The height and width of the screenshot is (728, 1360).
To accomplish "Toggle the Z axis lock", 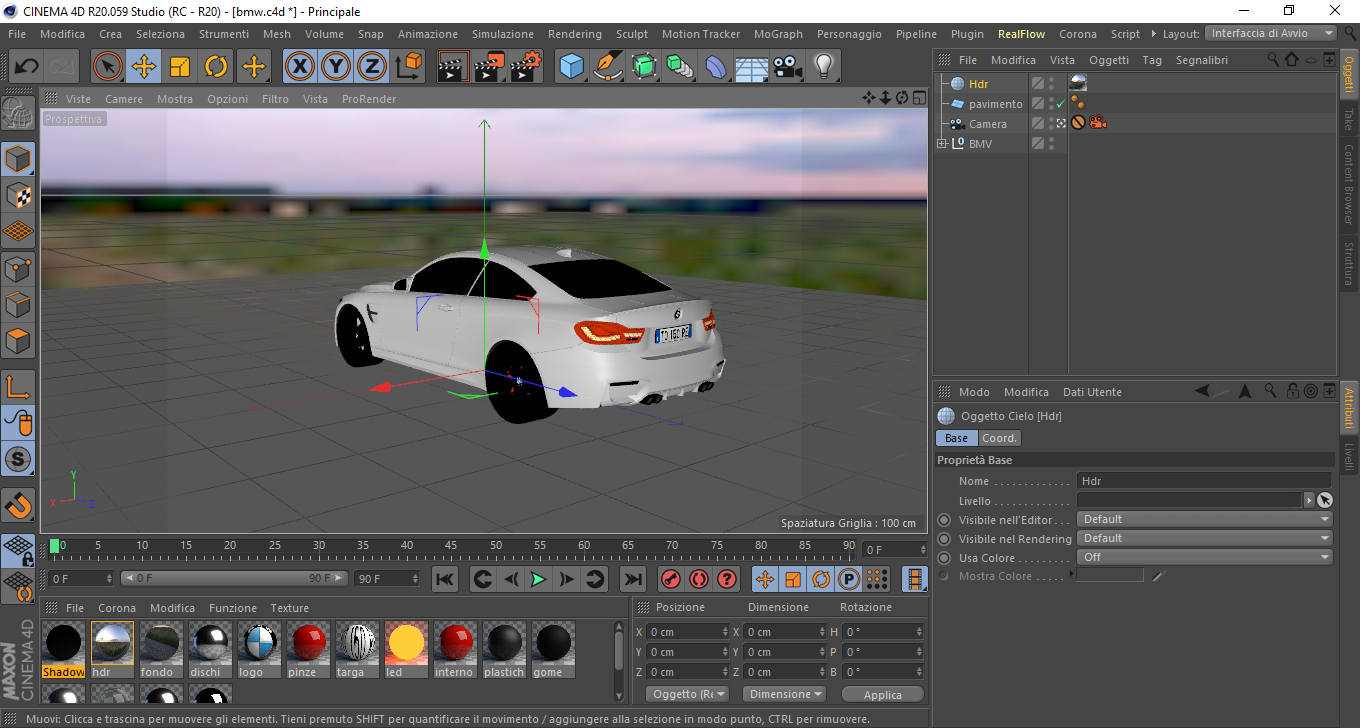I will pos(372,67).
